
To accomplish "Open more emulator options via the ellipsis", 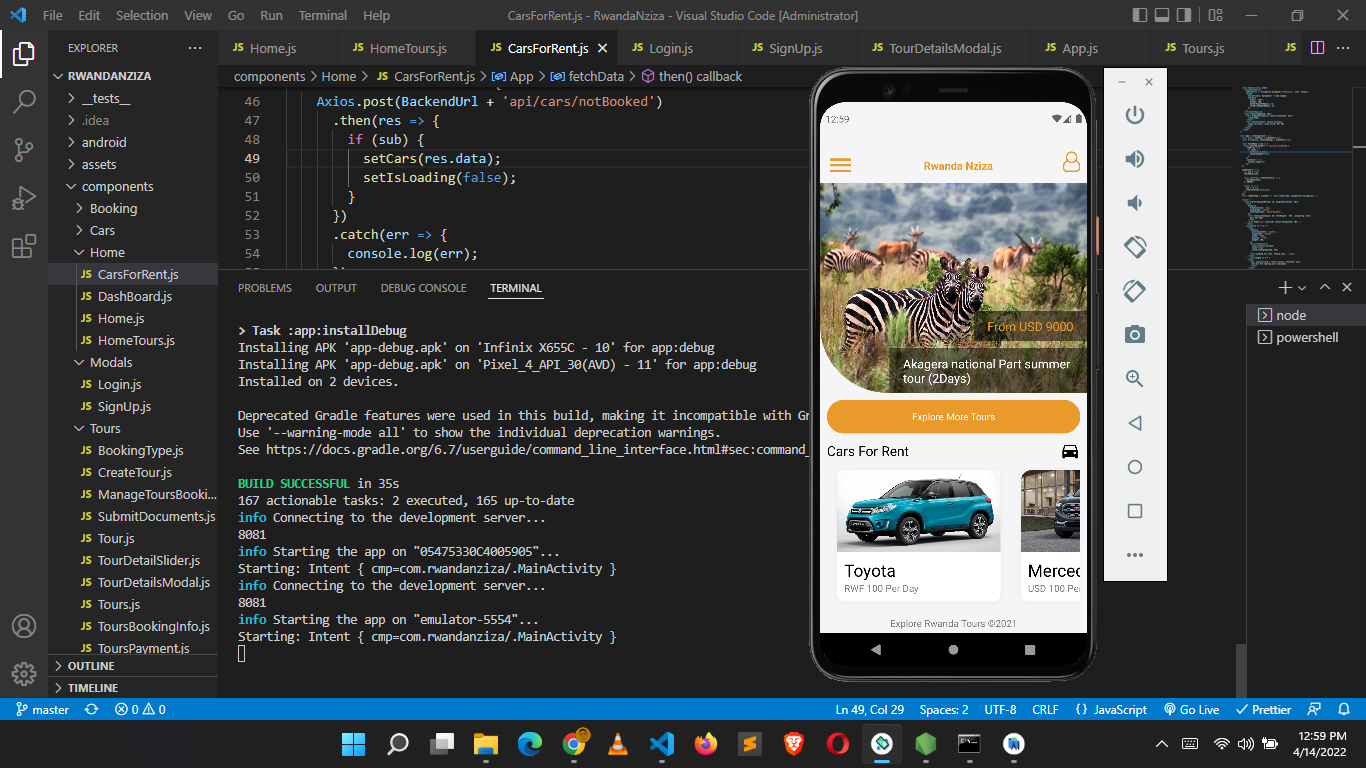I will coord(1134,555).
